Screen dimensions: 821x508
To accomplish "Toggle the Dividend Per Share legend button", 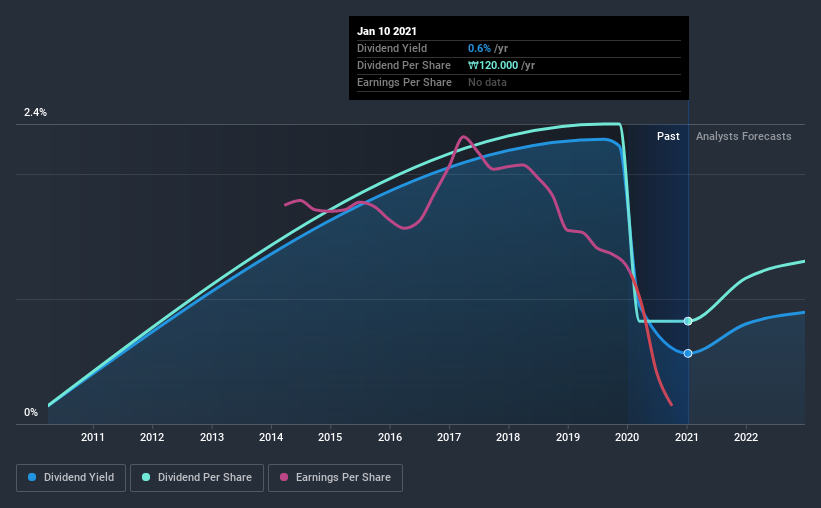I will pyautogui.click(x=197, y=478).
